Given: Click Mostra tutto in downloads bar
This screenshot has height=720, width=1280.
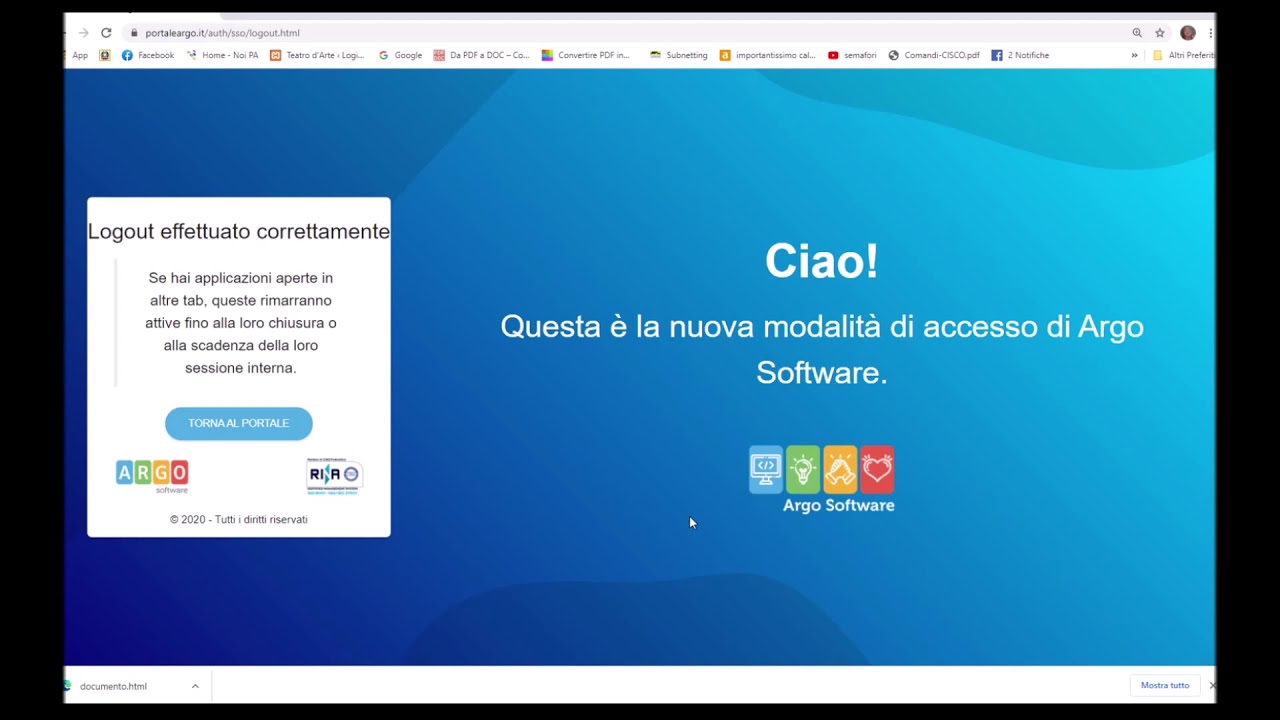Looking at the screenshot, I should coord(1165,686).
